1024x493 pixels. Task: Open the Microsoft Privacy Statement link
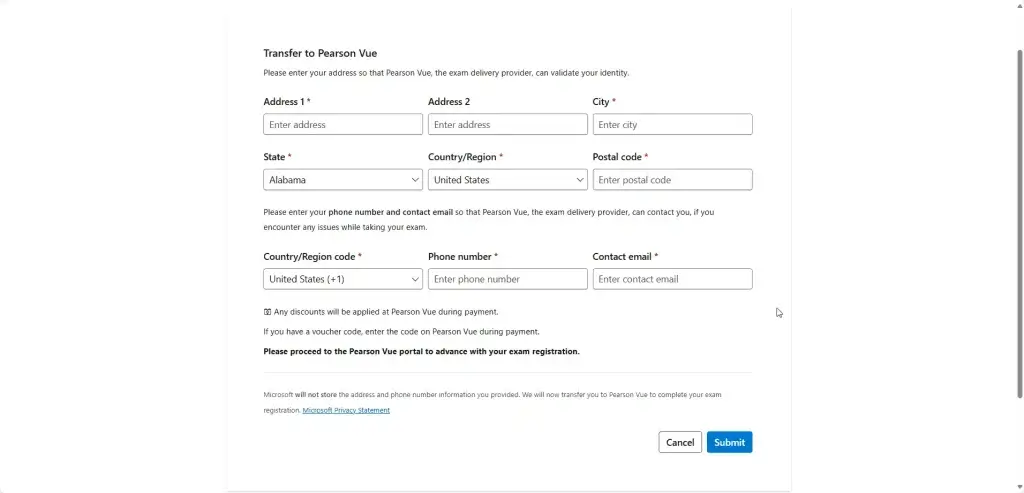346,410
